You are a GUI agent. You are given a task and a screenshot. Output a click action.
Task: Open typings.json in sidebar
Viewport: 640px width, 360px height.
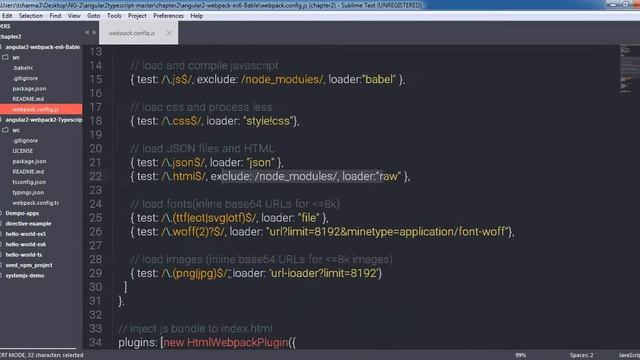click(x=28, y=192)
